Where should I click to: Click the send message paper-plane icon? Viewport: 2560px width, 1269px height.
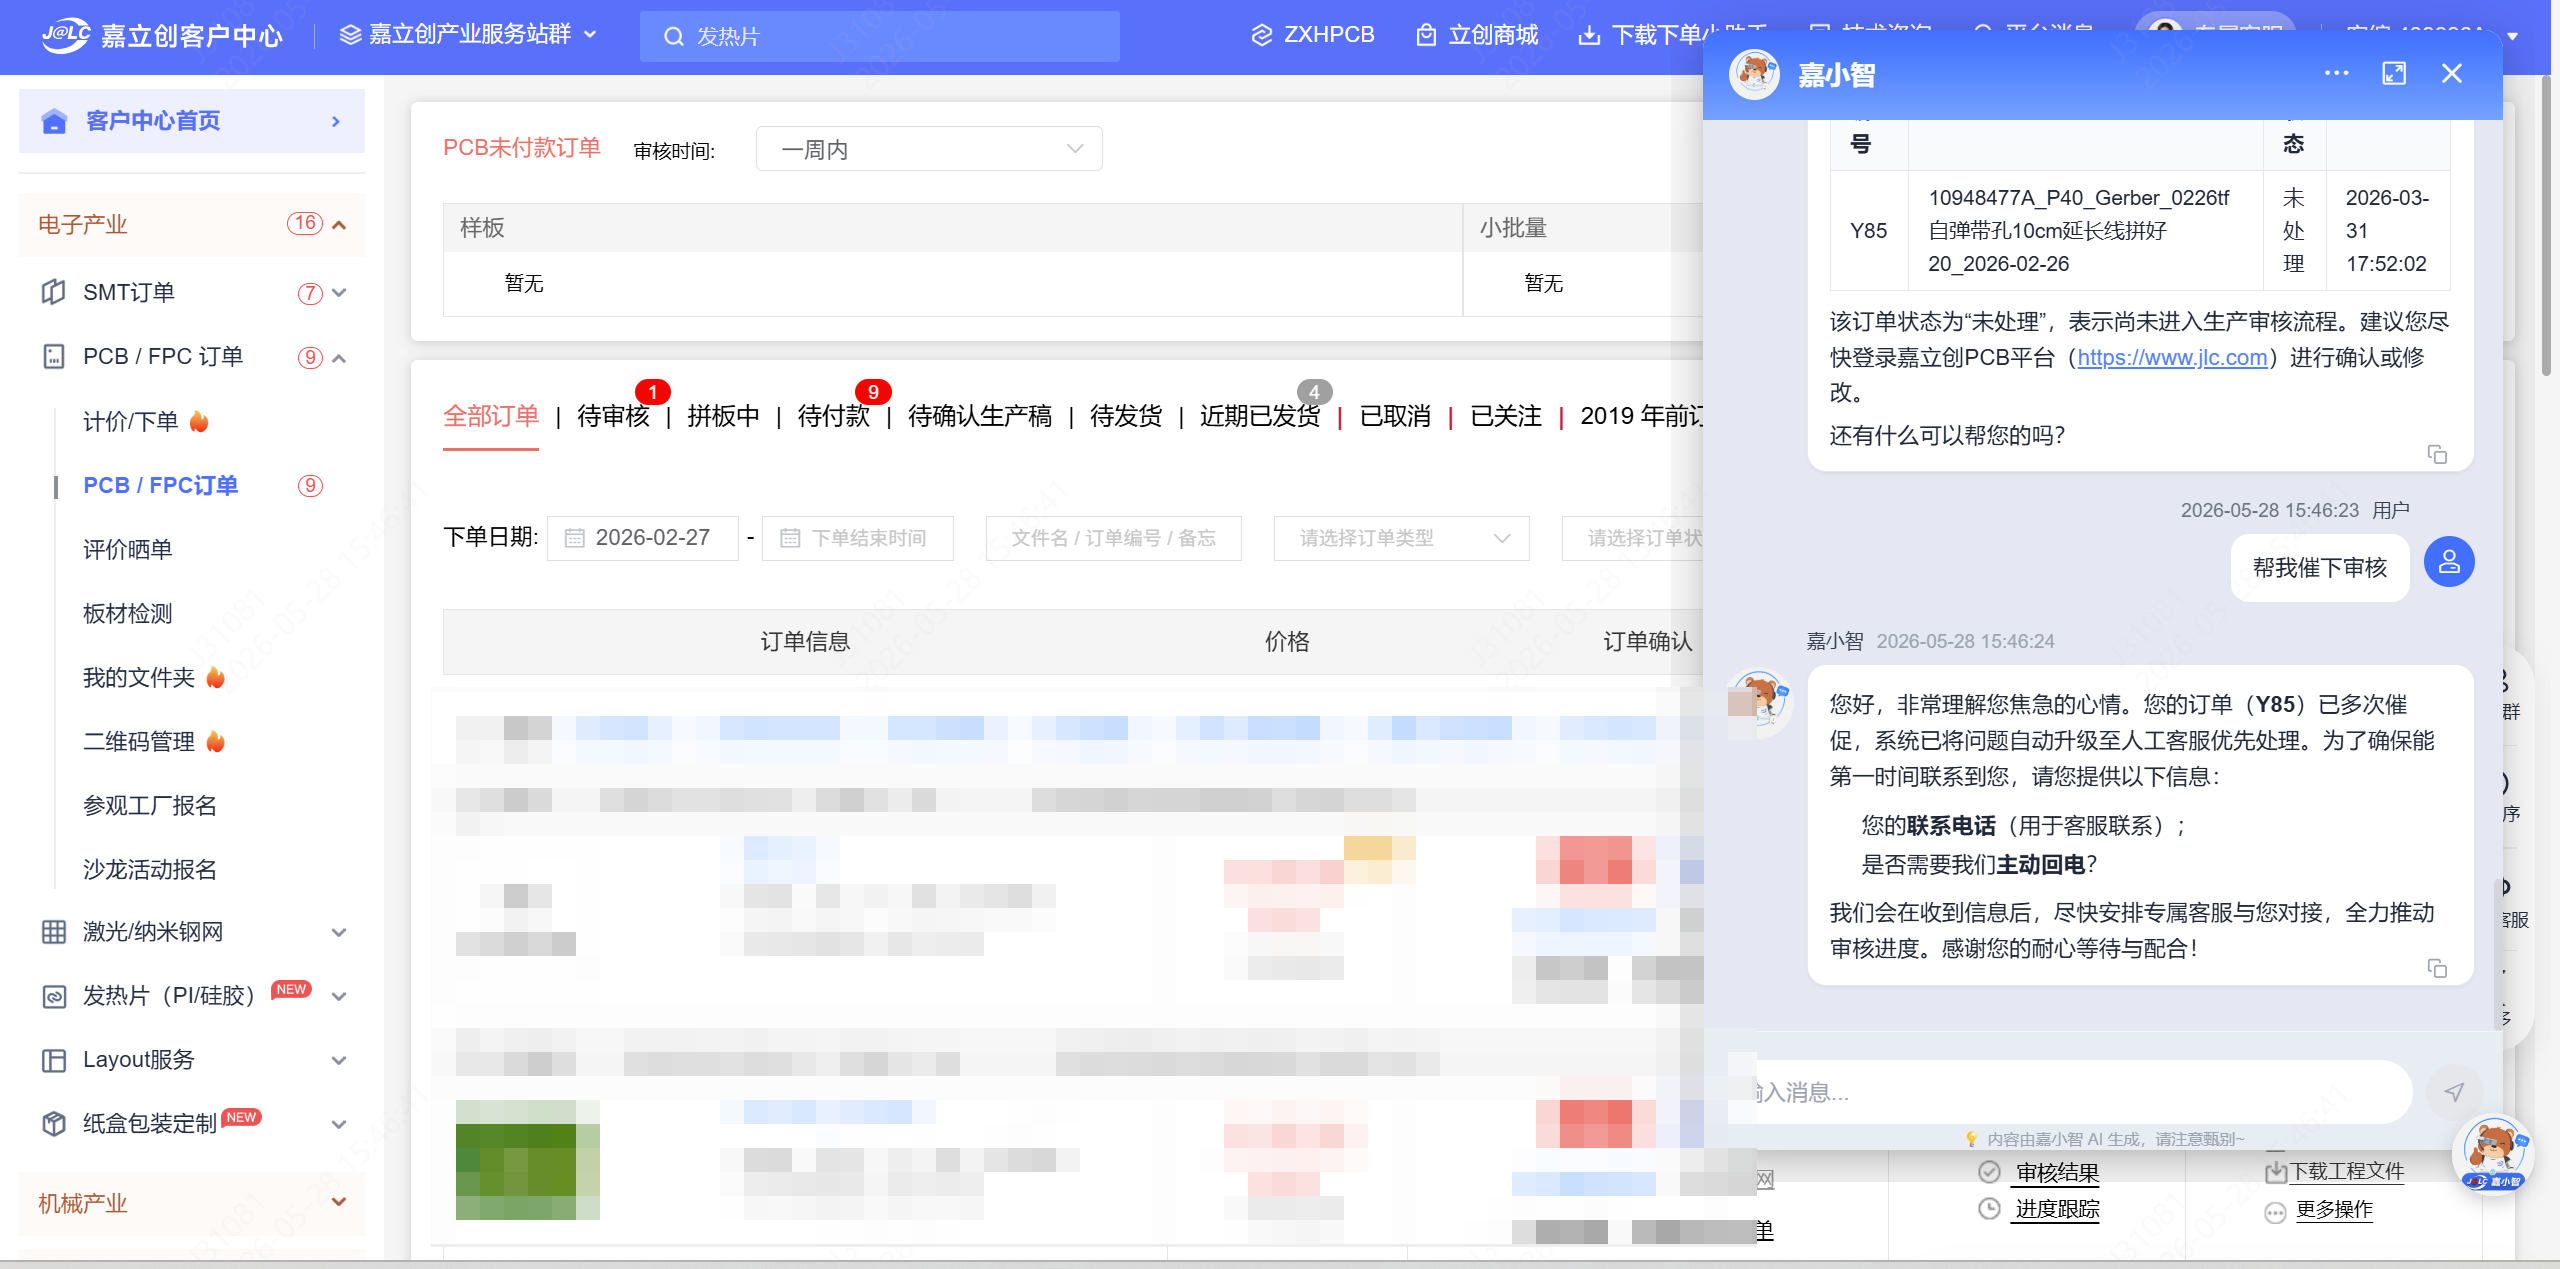tap(2453, 1092)
